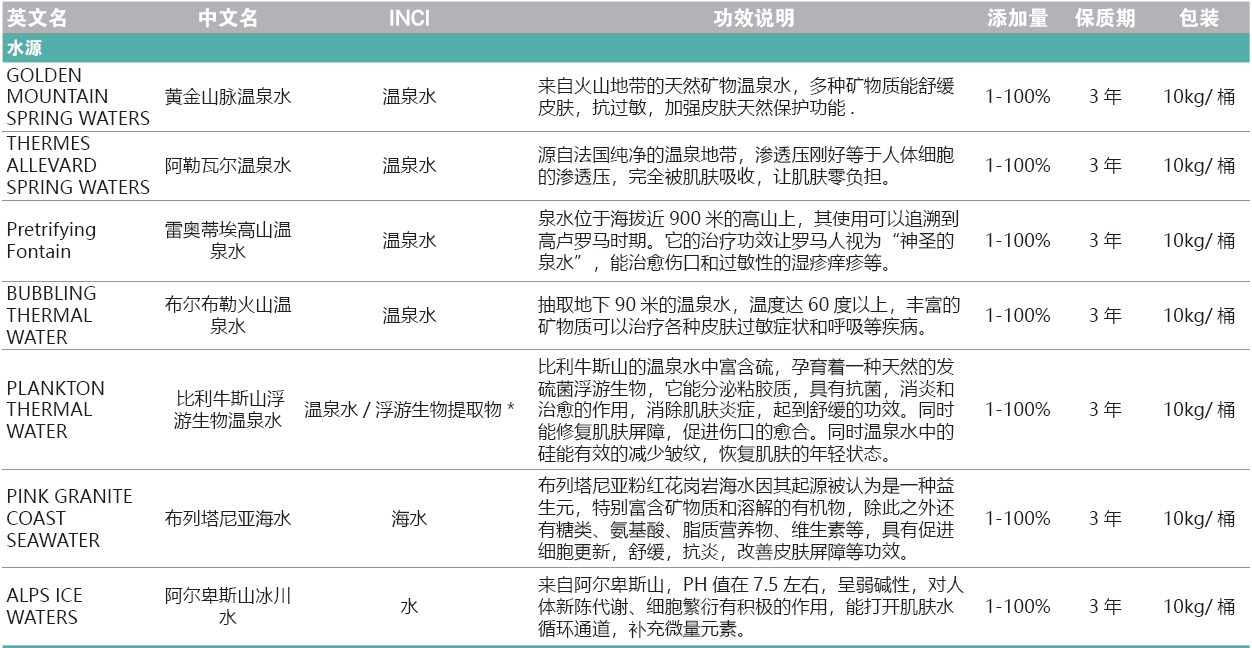Image resolution: width=1252 pixels, height=648 pixels.
Task: Select 温泉水 INCI in GOLDEN MOUNTAIN row
Action: 409,97
